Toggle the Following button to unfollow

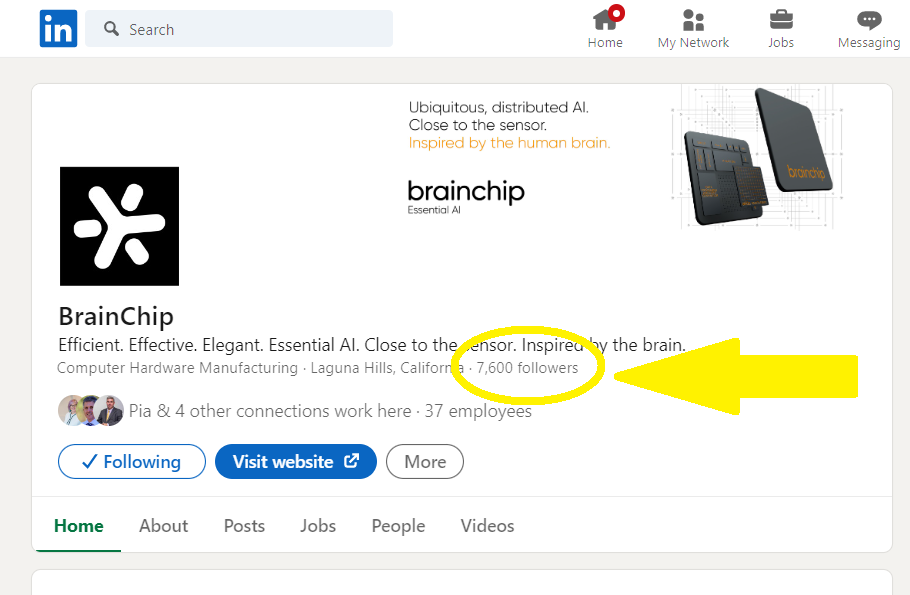point(132,461)
